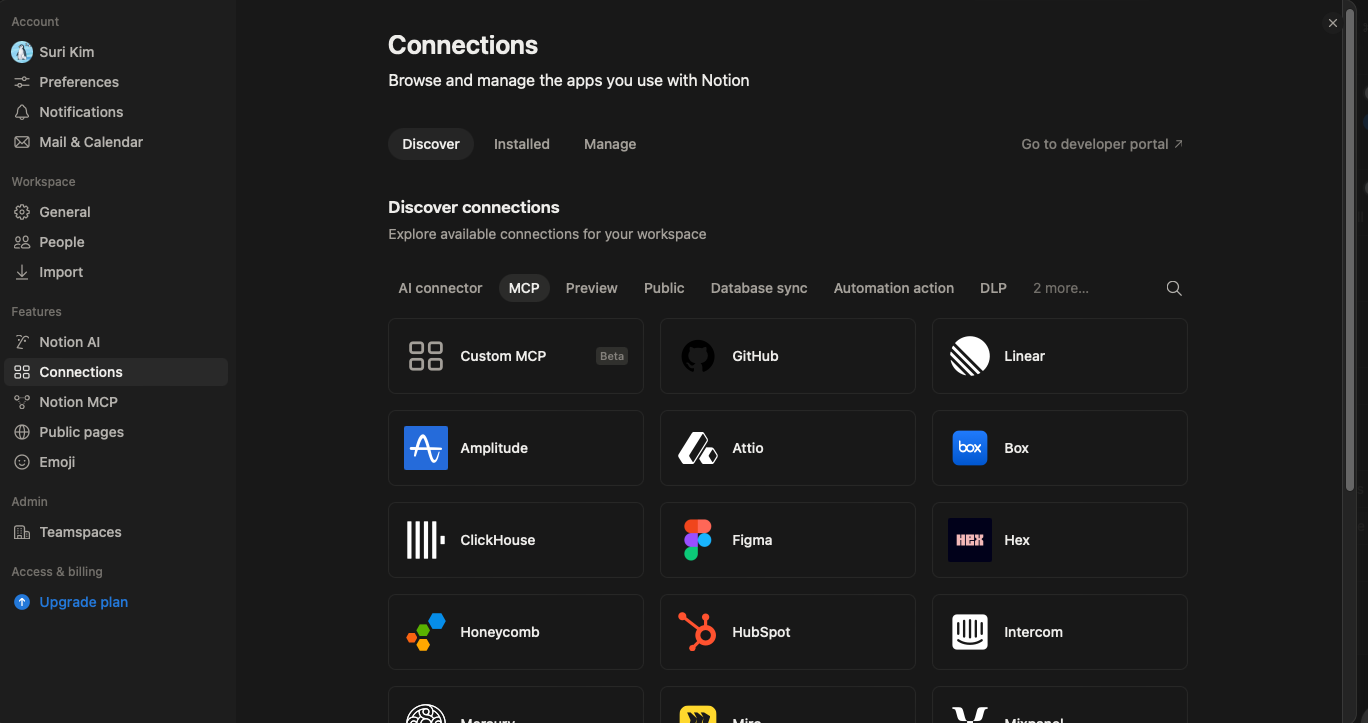
Task: Open the Teamspaces admin page
Action: [x=116, y=532]
